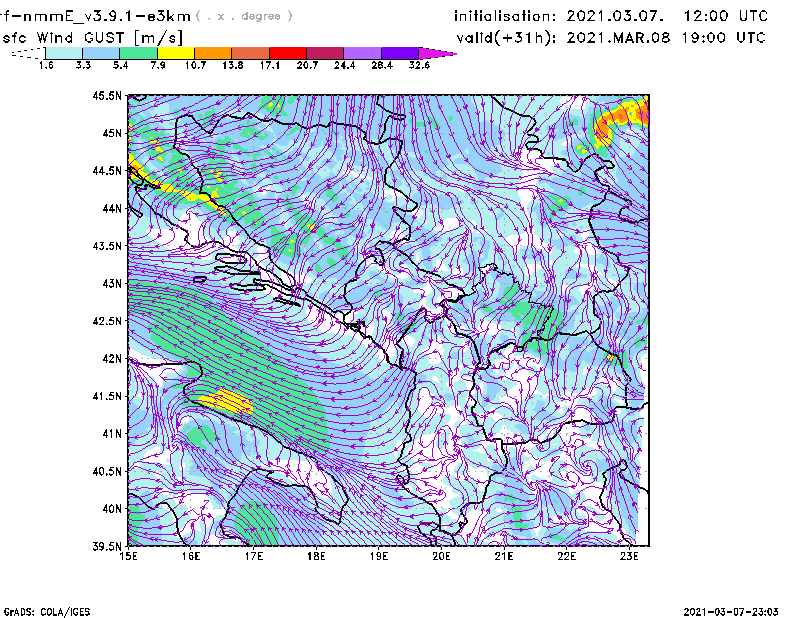Click the legend value 20.7
Image resolution: width=800 pixels, height=618 pixels.
click(307, 65)
